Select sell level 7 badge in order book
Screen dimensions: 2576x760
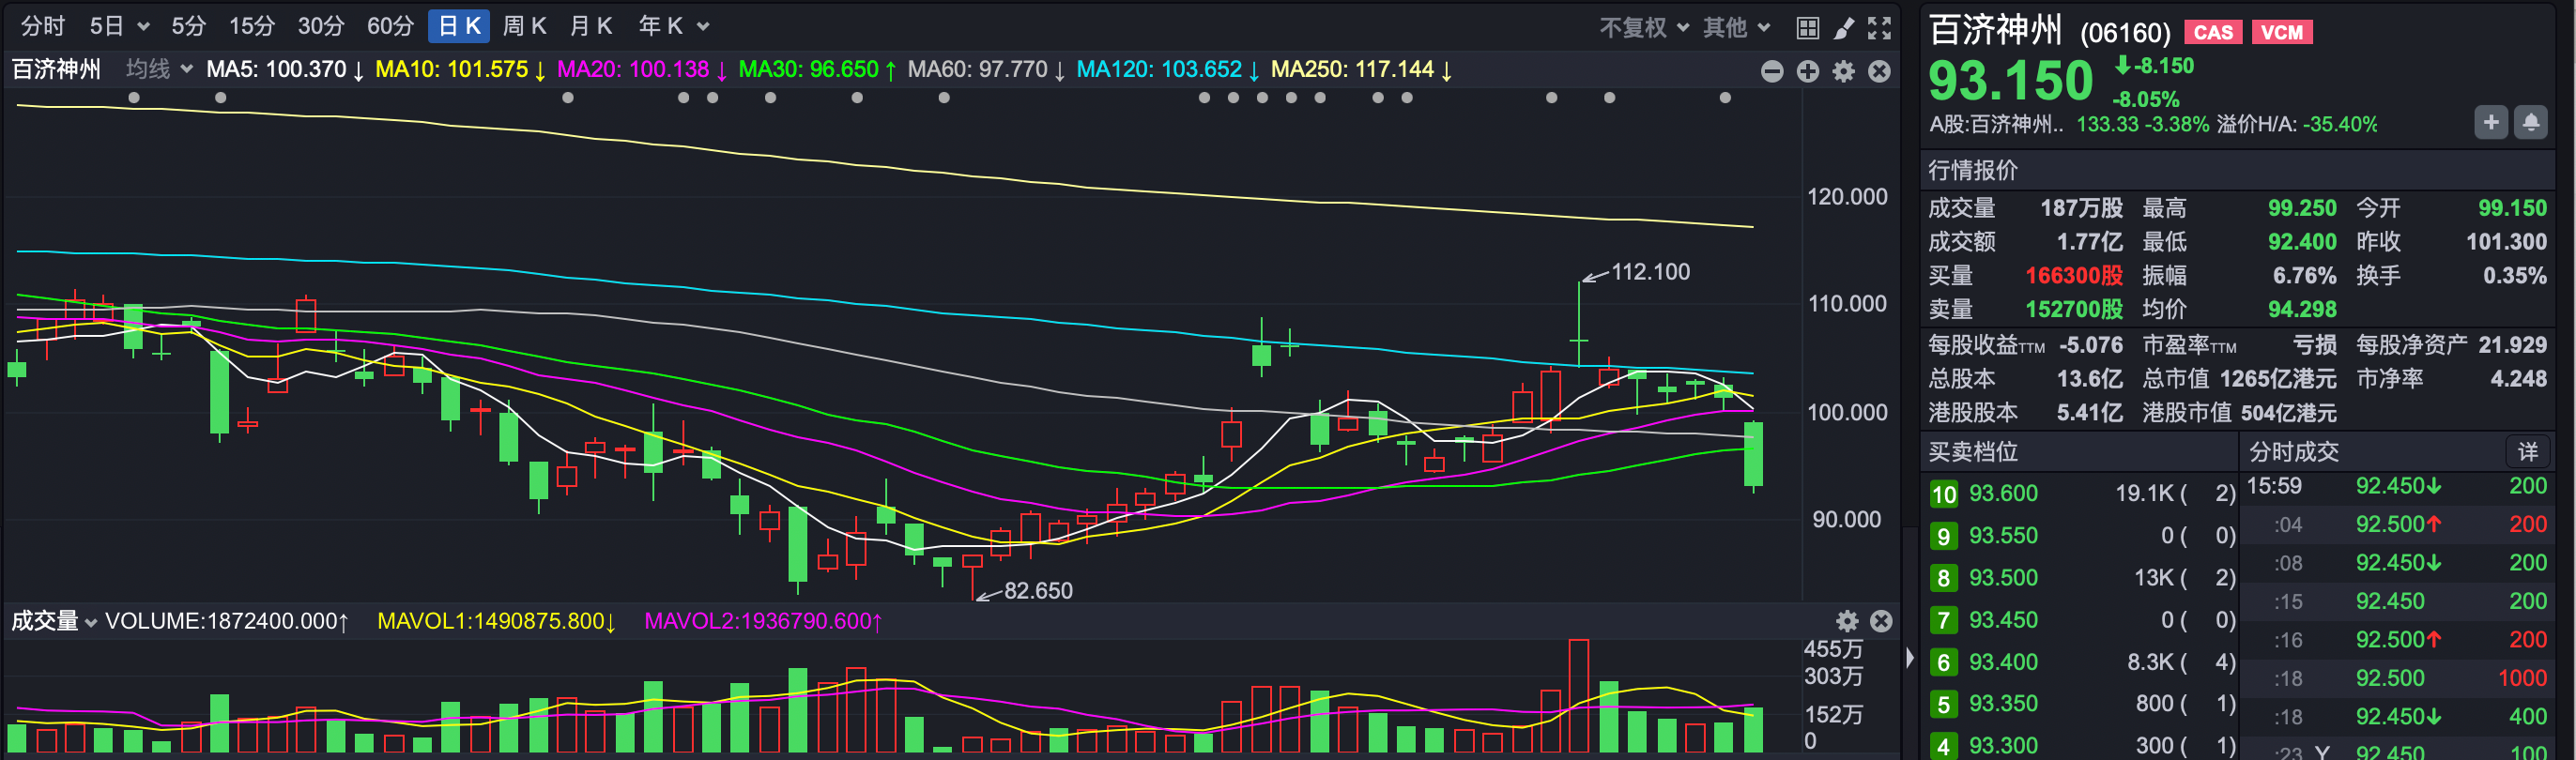1943,620
